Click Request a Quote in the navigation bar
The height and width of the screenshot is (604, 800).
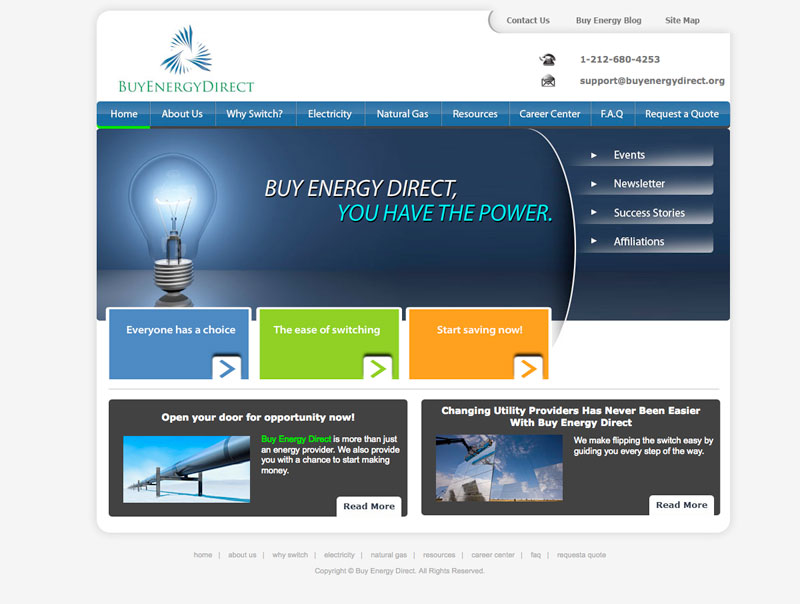682,114
